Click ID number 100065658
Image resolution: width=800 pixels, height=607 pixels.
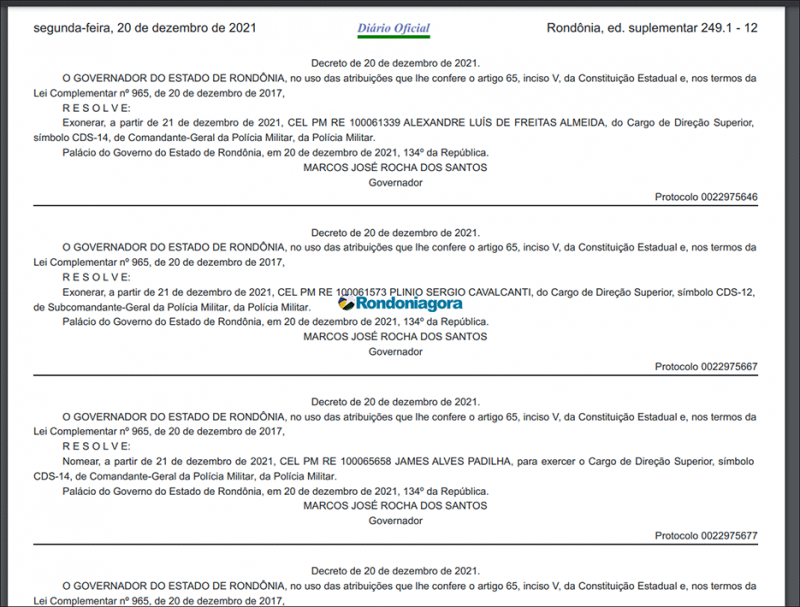(x=366, y=462)
